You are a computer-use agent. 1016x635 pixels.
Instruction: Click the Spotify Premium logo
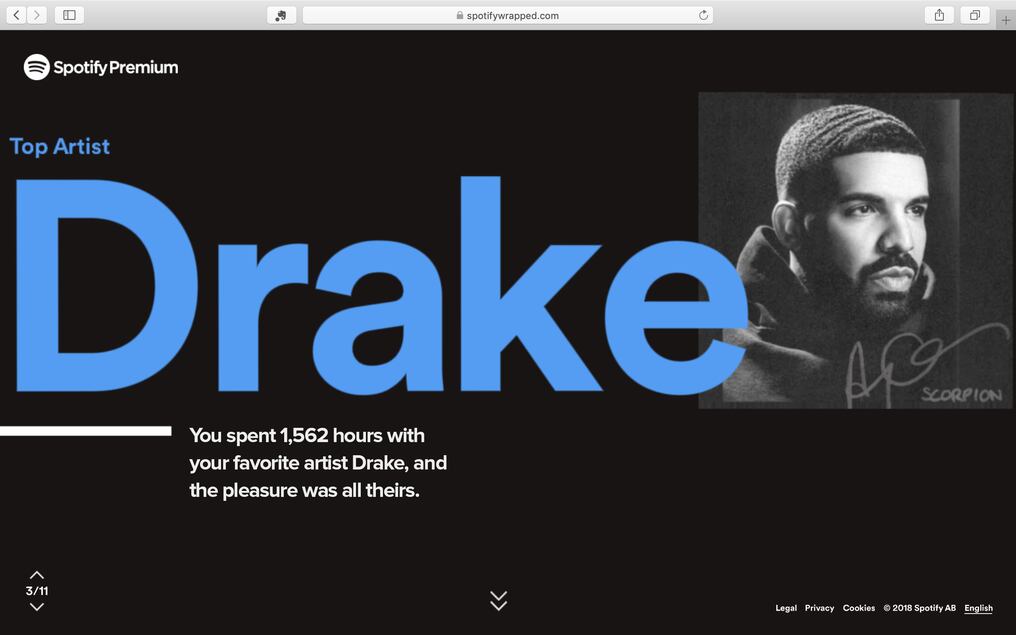pyautogui.click(x=101, y=67)
